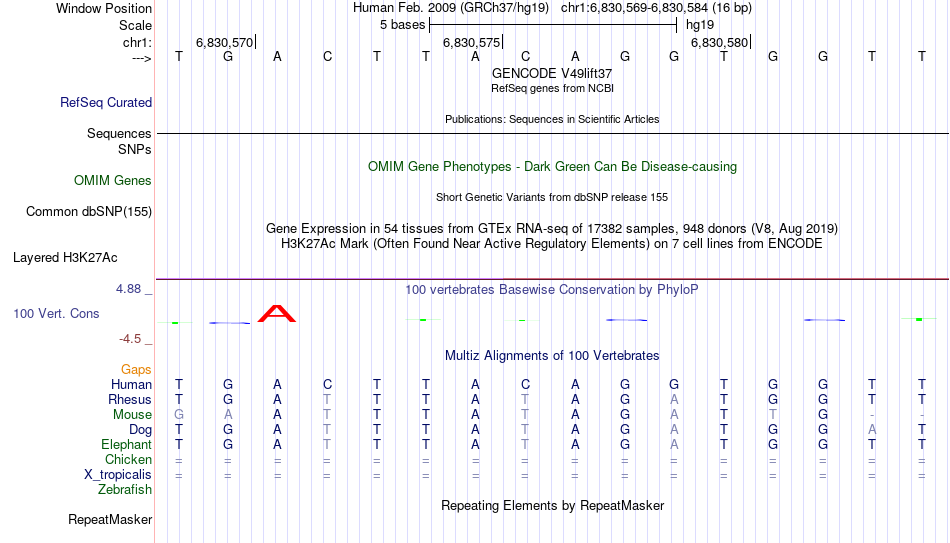This screenshot has height=543, width=950.
Task: Select the Common dbSNP(155) track label
Action: pos(88,212)
